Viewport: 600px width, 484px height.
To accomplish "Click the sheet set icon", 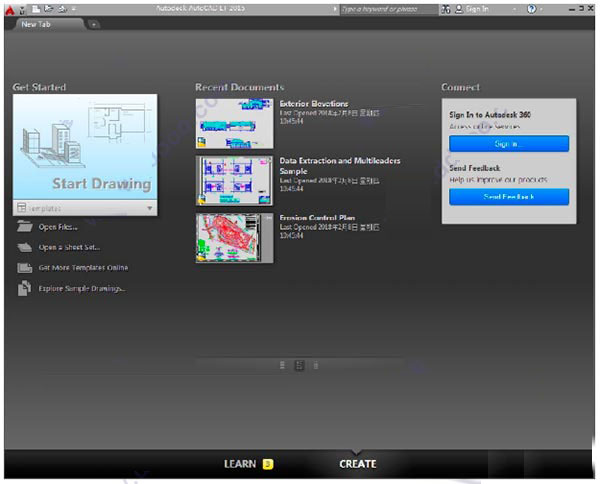I will pyautogui.click(x=25, y=247).
